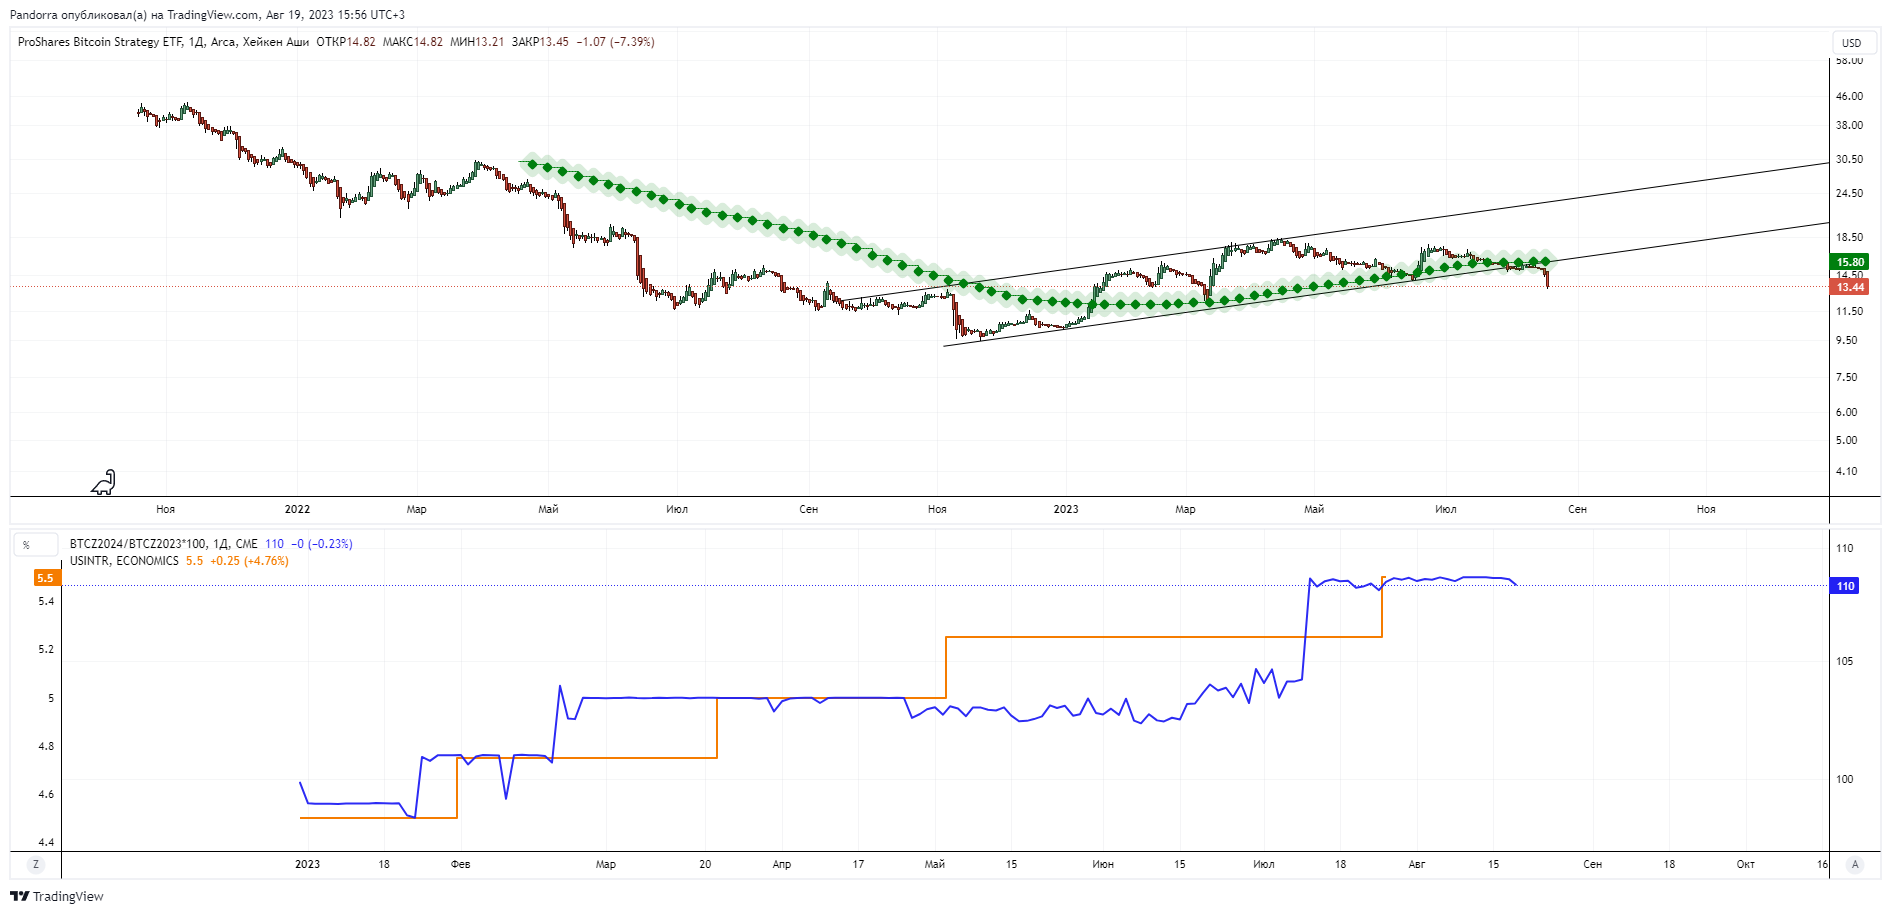Click the dinosaur icon on the main chart
Screen dimensions: 1891x914
click(104, 482)
